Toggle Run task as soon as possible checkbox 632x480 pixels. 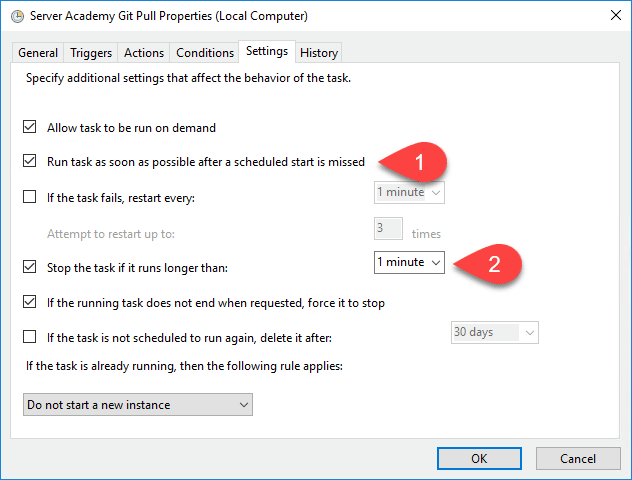point(29,161)
